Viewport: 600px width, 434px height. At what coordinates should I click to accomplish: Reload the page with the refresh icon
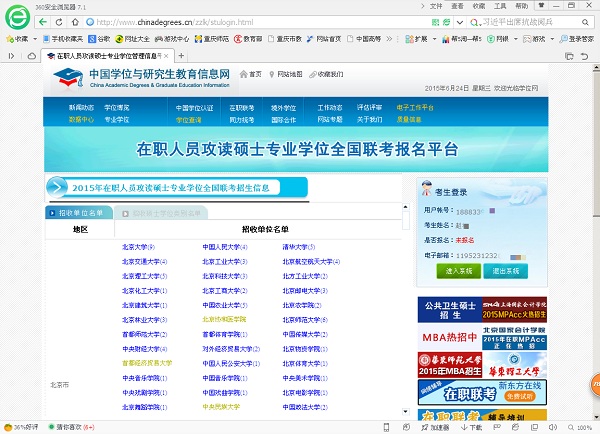[x=59, y=22]
